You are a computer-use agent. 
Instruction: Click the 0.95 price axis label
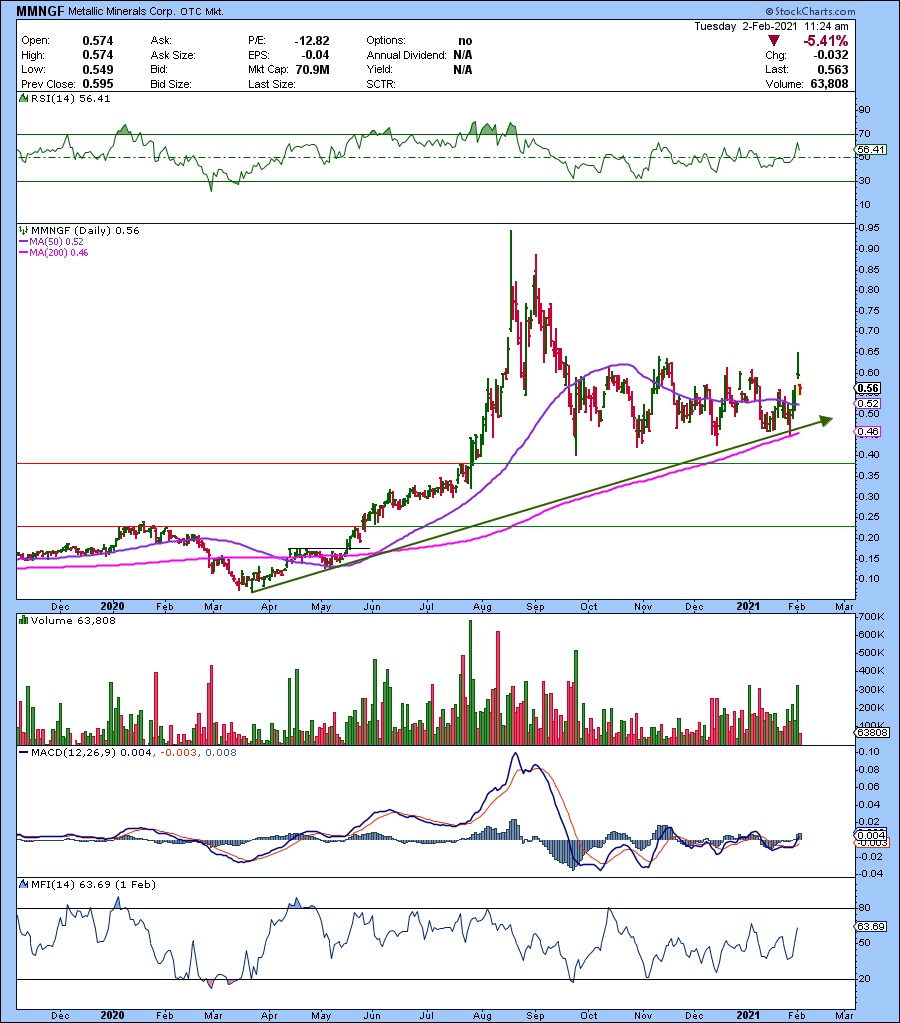[x=869, y=228]
